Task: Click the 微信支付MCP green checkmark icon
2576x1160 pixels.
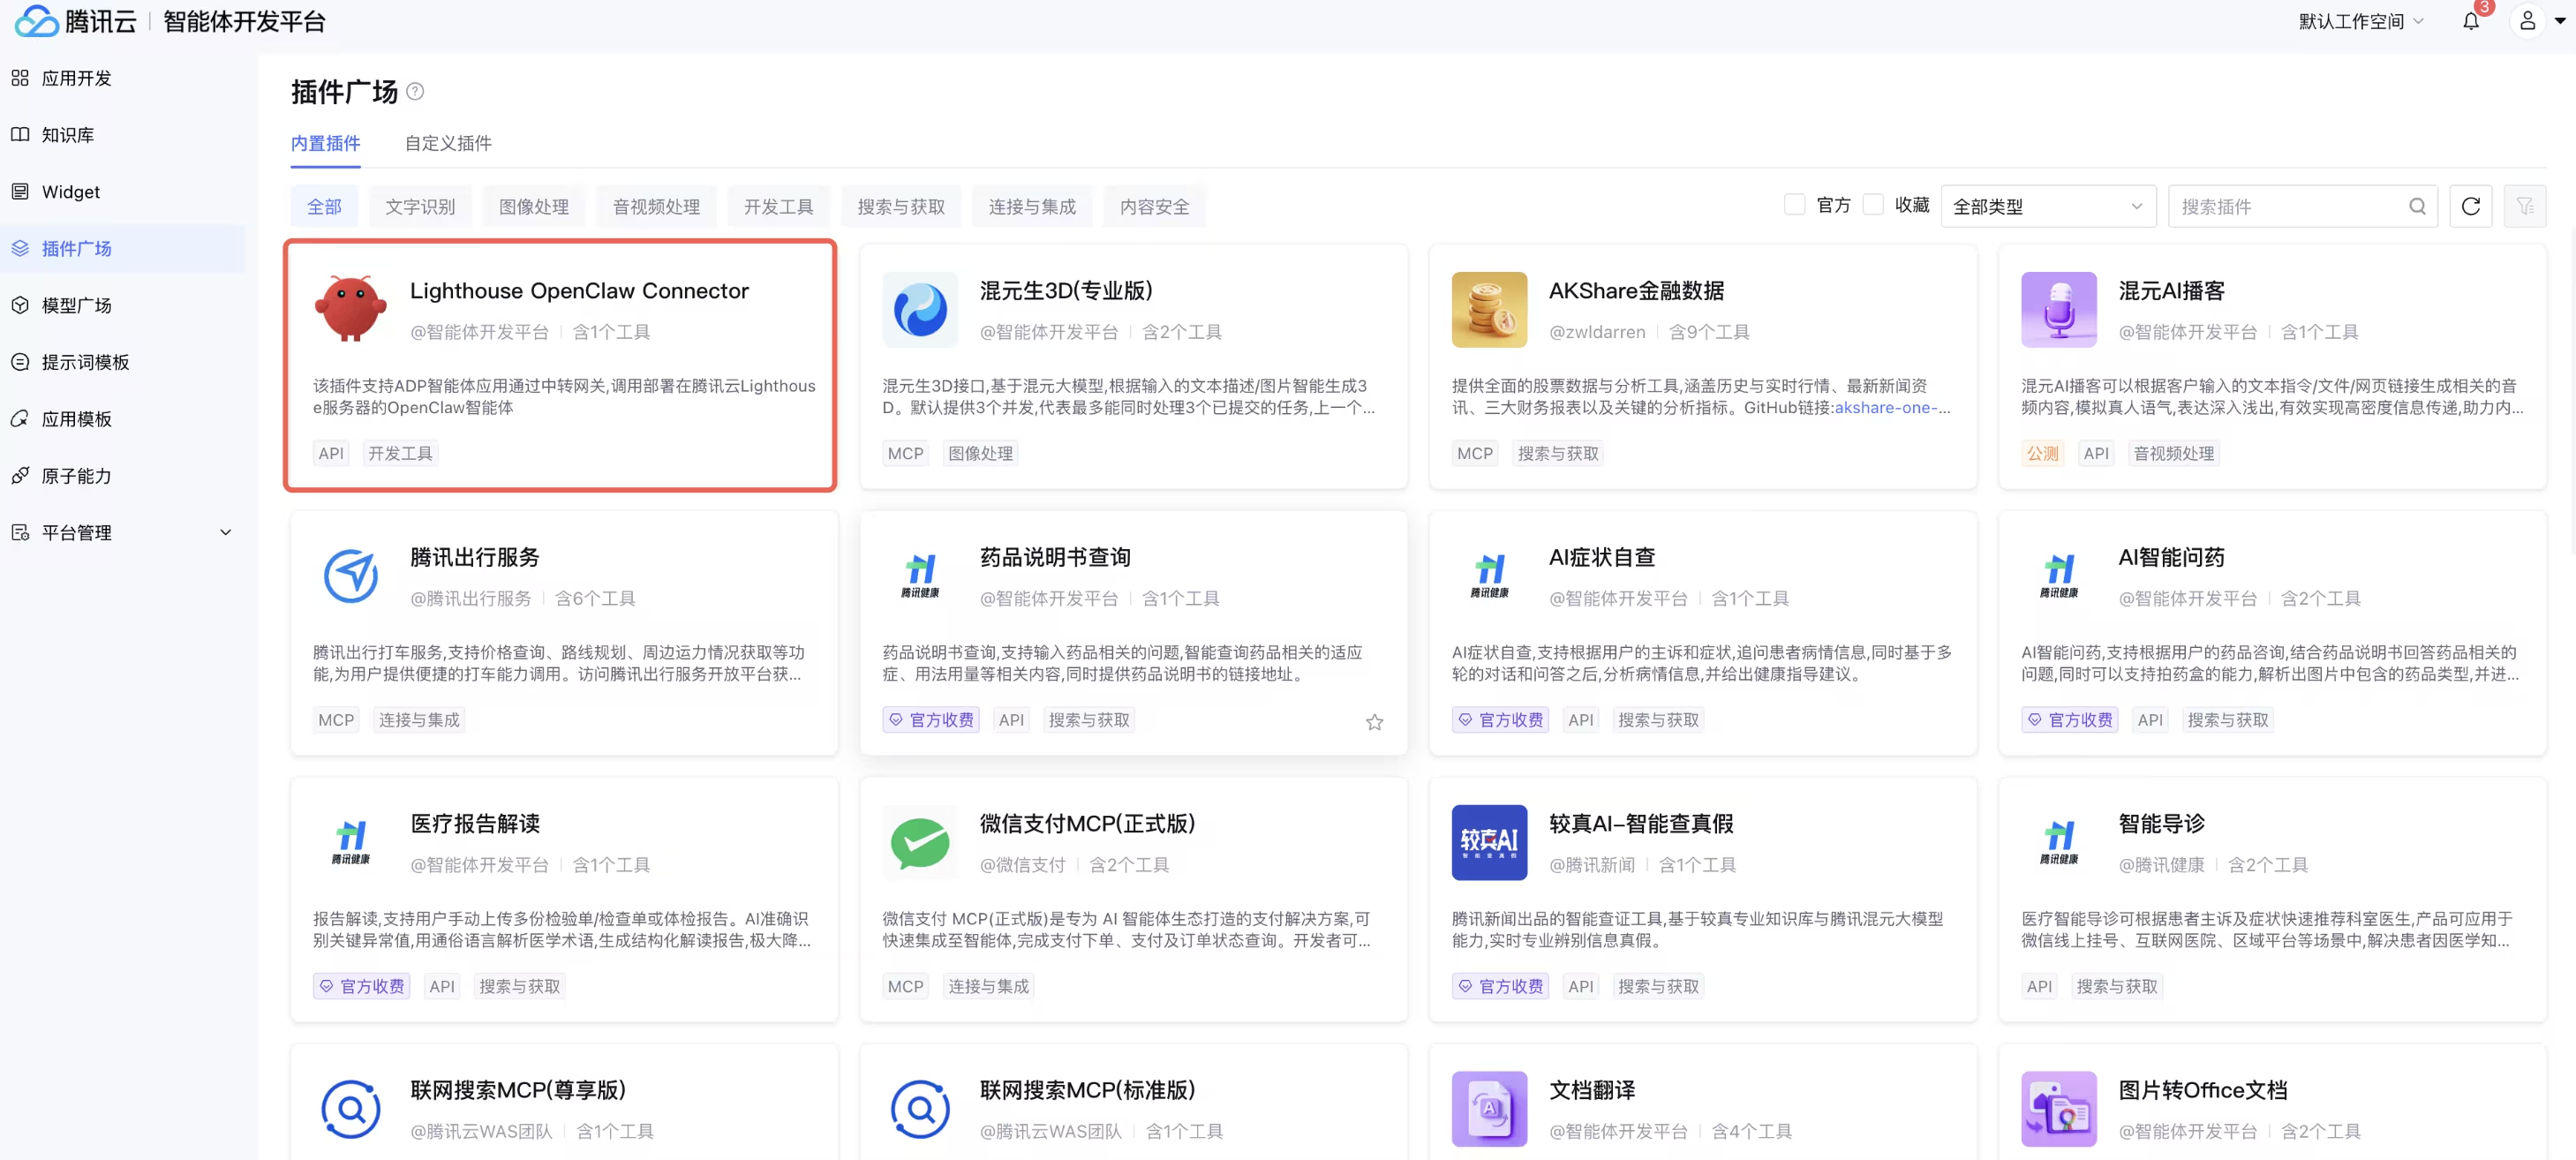Action: click(919, 842)
